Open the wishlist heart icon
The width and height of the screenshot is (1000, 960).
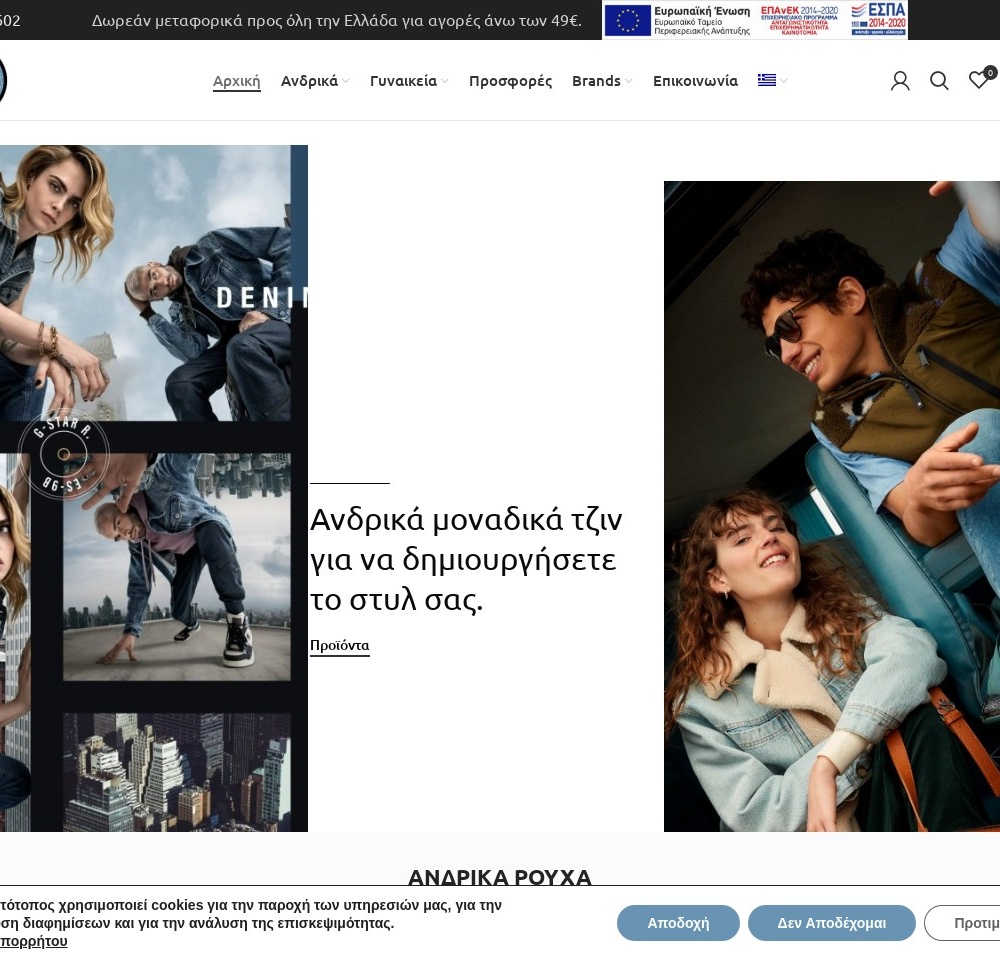tap(979, 80)
